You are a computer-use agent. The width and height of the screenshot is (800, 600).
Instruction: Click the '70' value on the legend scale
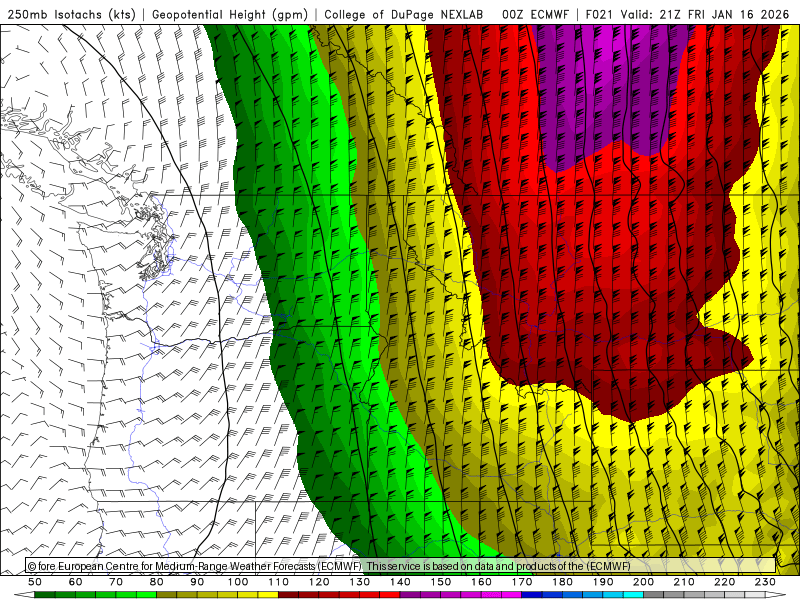116,582
